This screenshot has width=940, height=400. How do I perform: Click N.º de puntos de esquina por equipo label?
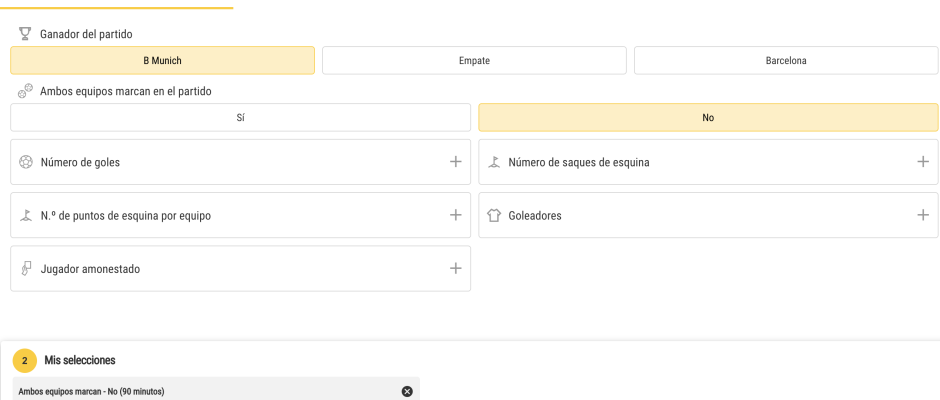(126, 216)
